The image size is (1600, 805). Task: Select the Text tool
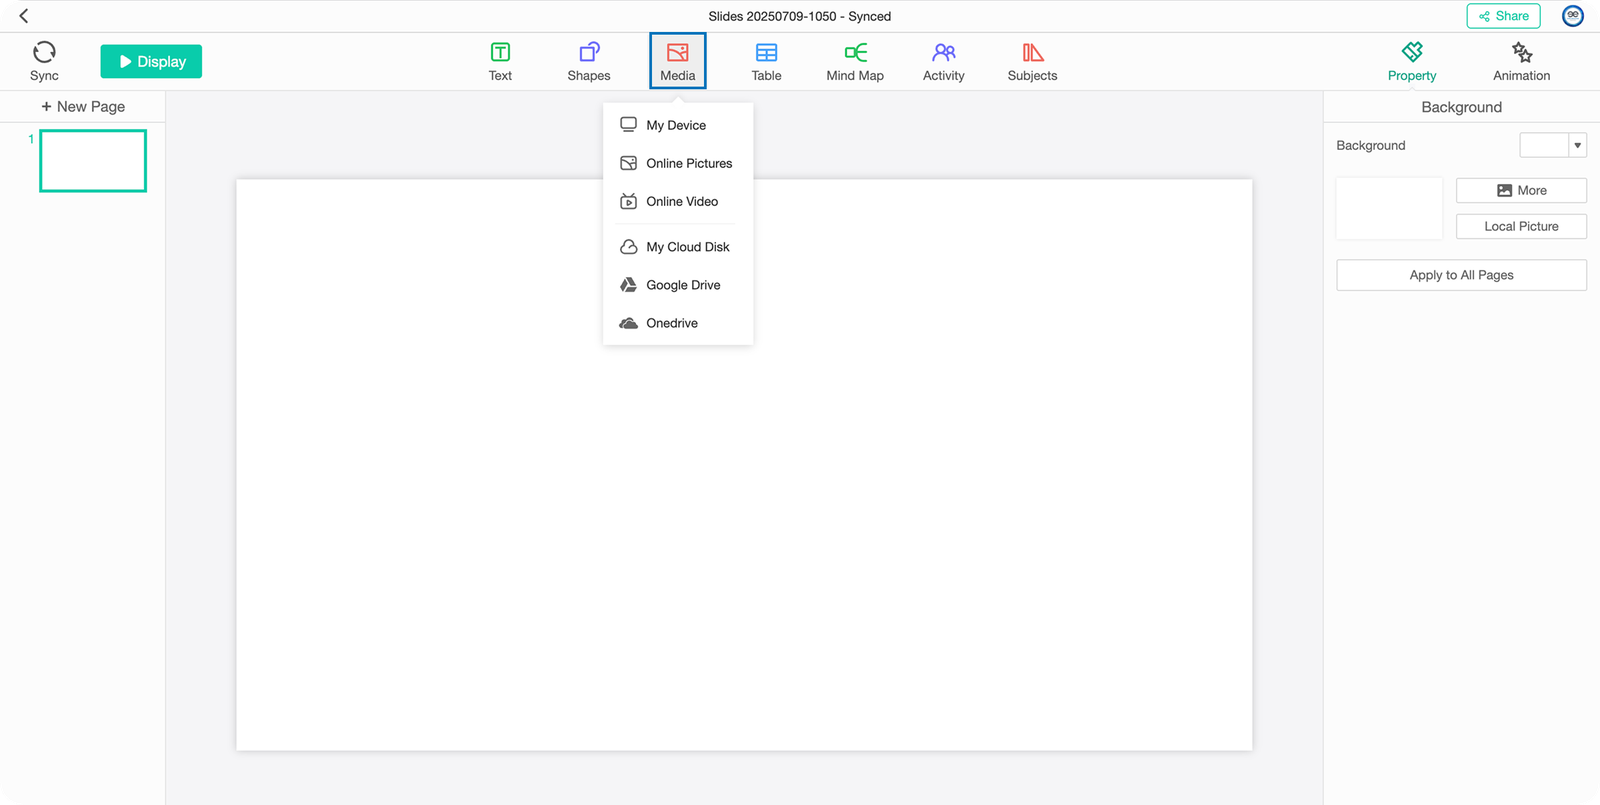[500, 62]
